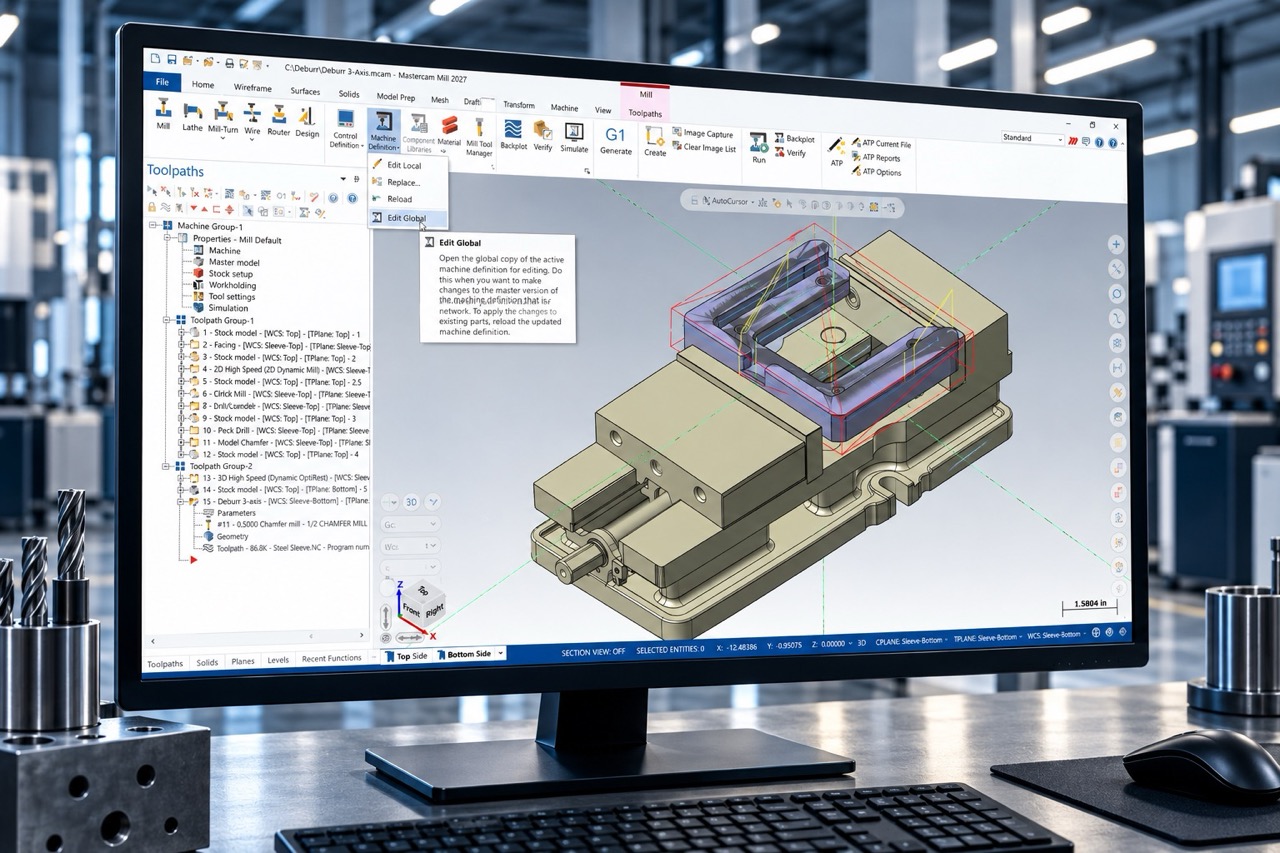
Task: Open the large Backplot icon beside Verify
Action: (513, 134)
